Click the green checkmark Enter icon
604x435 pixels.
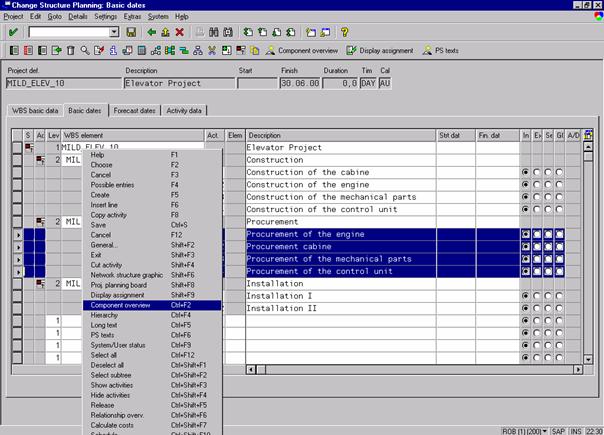coord(13,32)
